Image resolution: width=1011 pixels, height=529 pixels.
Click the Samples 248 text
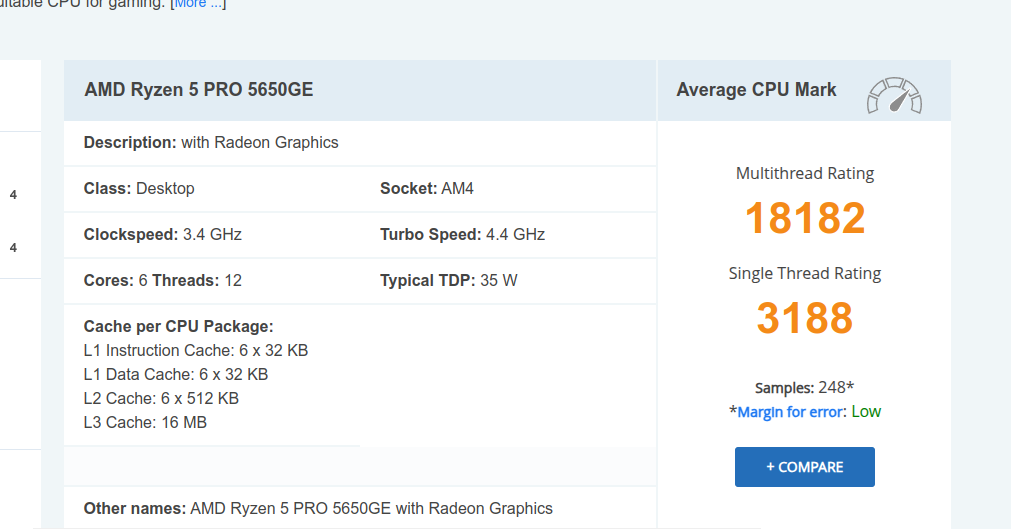pos(804,387)
